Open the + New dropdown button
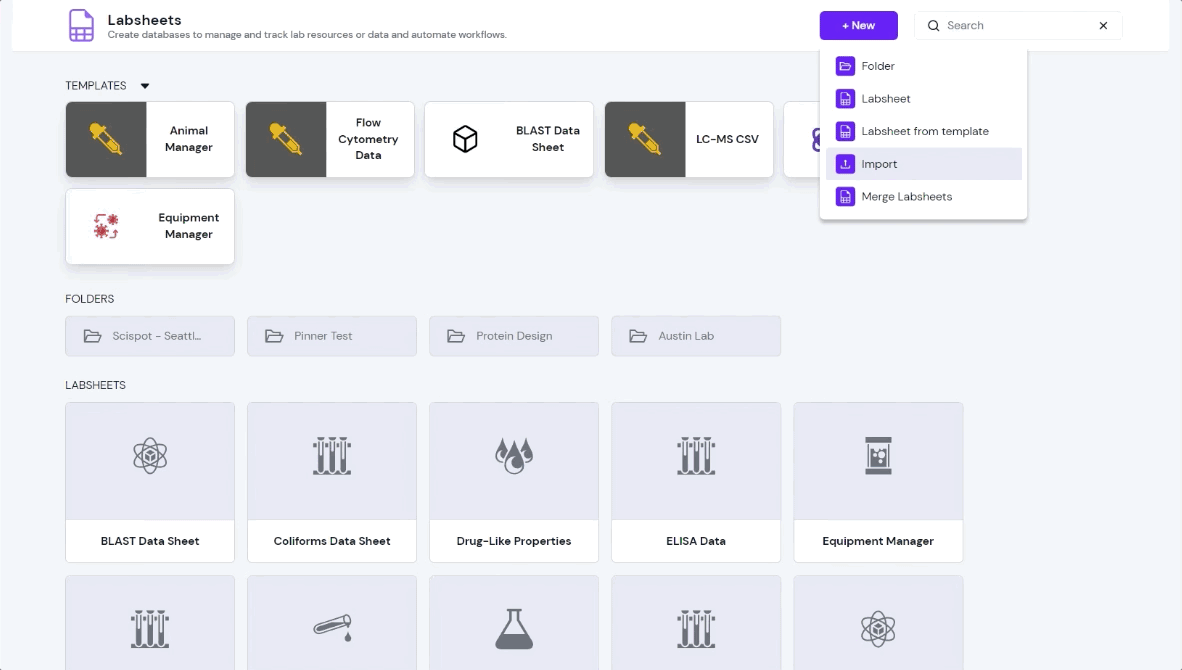 [859, 26]
